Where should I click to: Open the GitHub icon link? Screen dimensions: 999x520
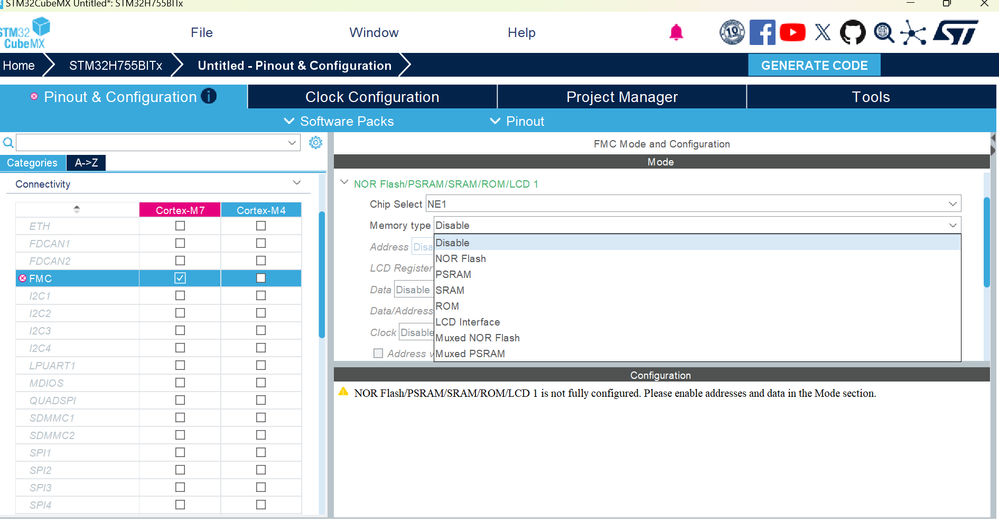852,32
